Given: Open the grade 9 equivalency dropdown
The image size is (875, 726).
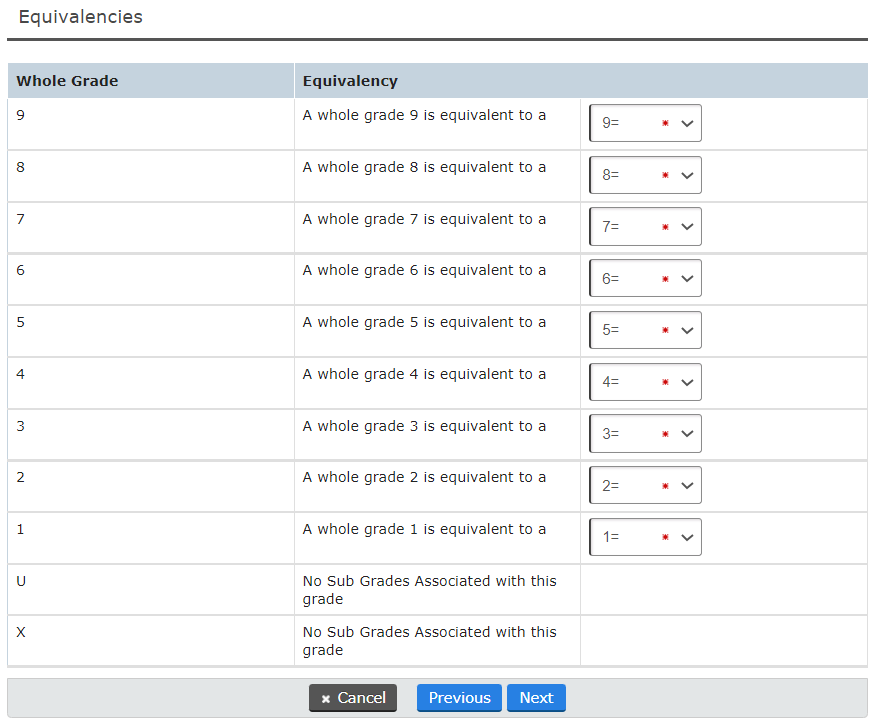Looking at the screenshot, I should coord(644,122).
